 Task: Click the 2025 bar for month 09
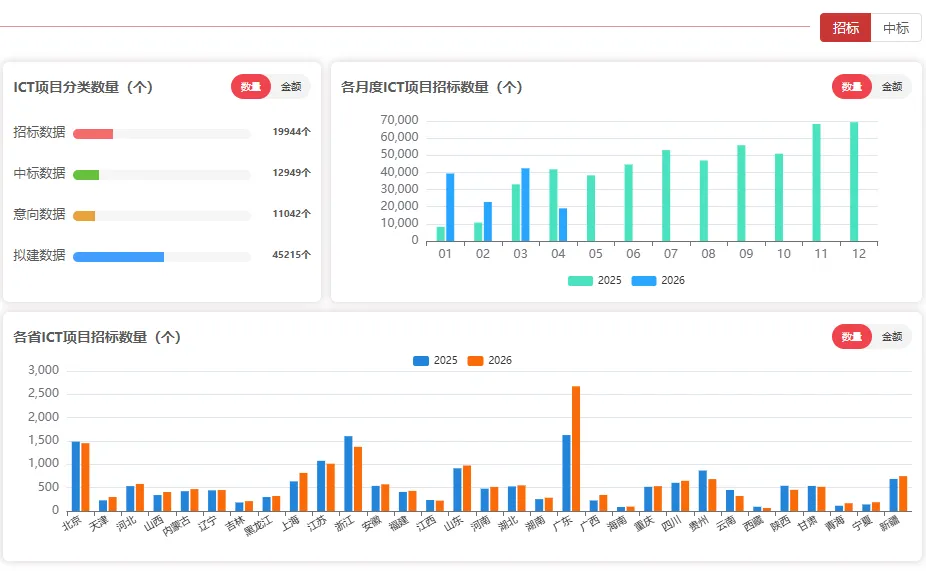741,194
